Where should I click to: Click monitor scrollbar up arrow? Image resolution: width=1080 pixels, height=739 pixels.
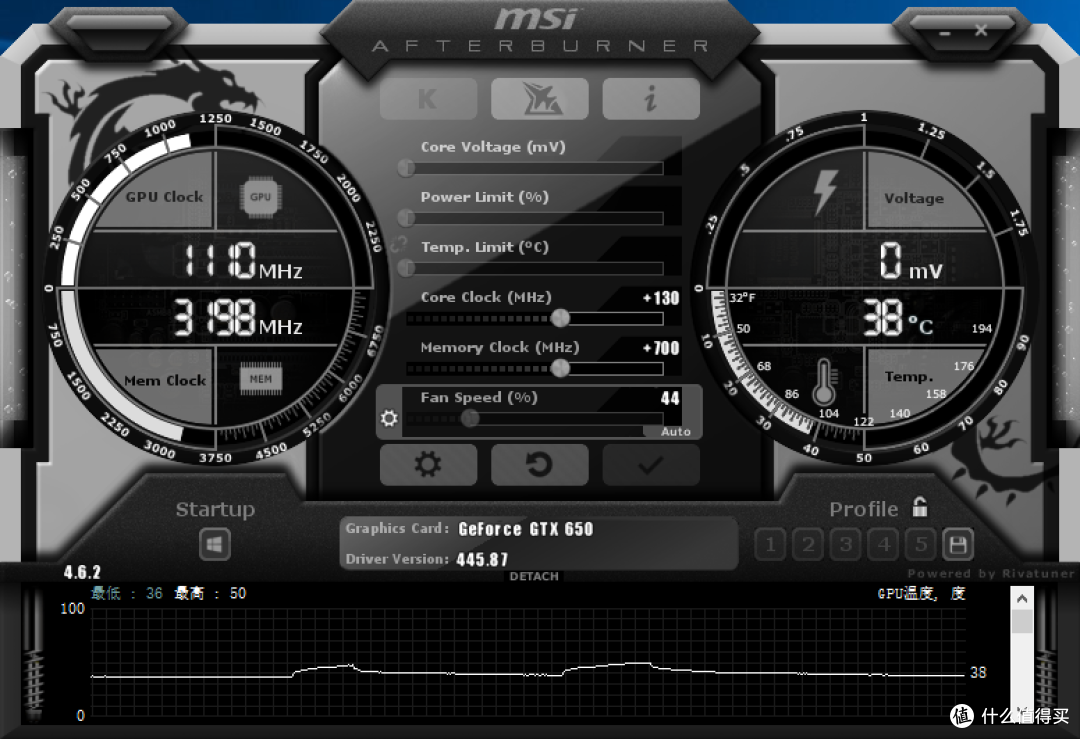coord(1022,599)
